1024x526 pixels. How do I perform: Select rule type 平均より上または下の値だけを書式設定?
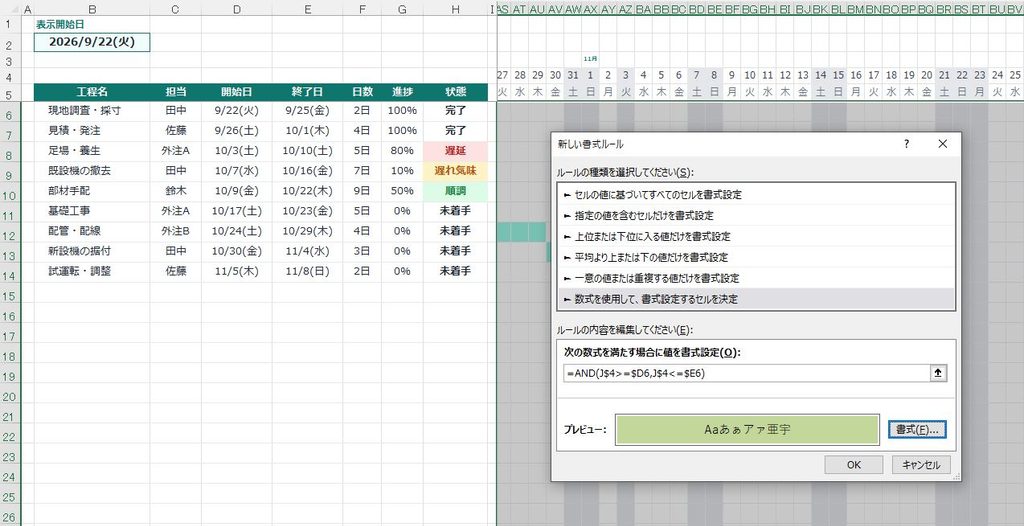point(757,257)
